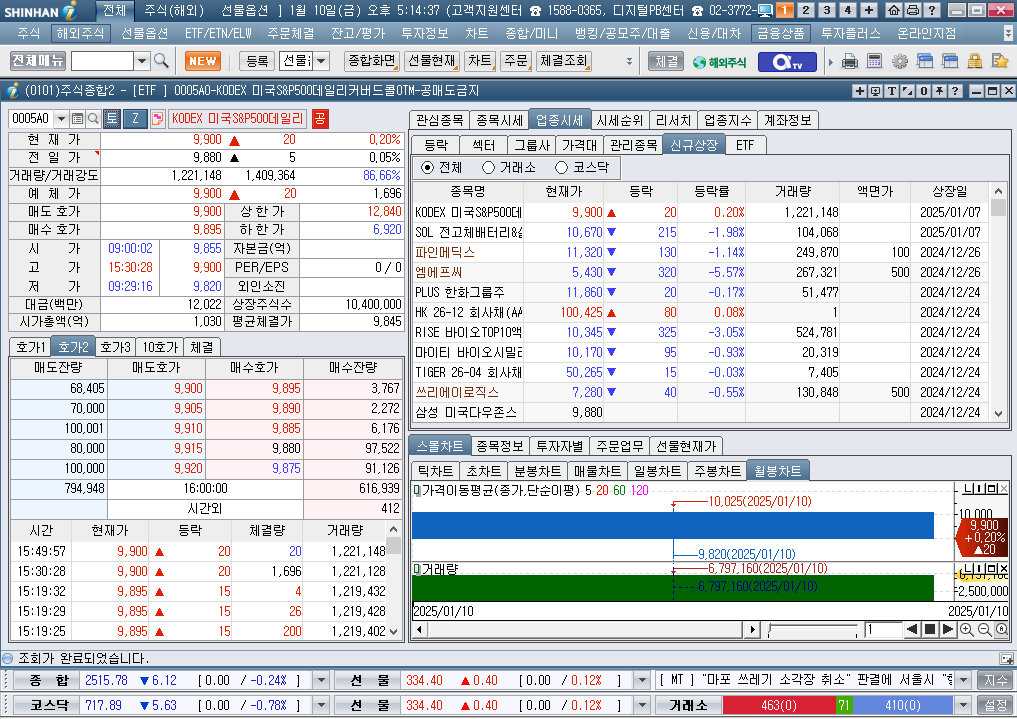Switch to virtual screen 2
The height and width of the screenshot is (719, 1017).
click(806, 10)
